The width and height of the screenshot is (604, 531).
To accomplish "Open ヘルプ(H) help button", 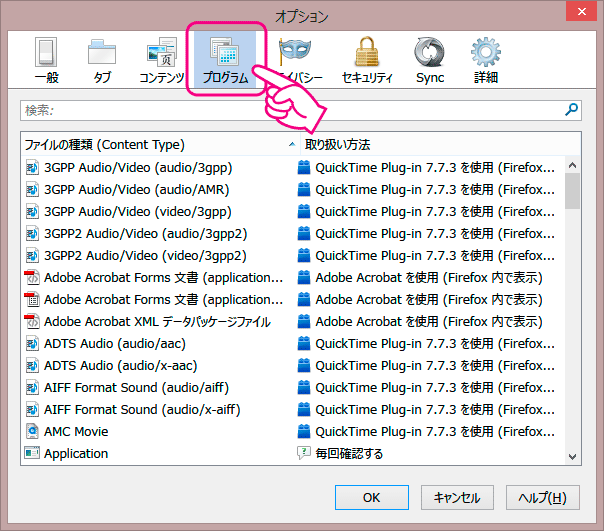I will pyautogui.click(x=543, y=497).
